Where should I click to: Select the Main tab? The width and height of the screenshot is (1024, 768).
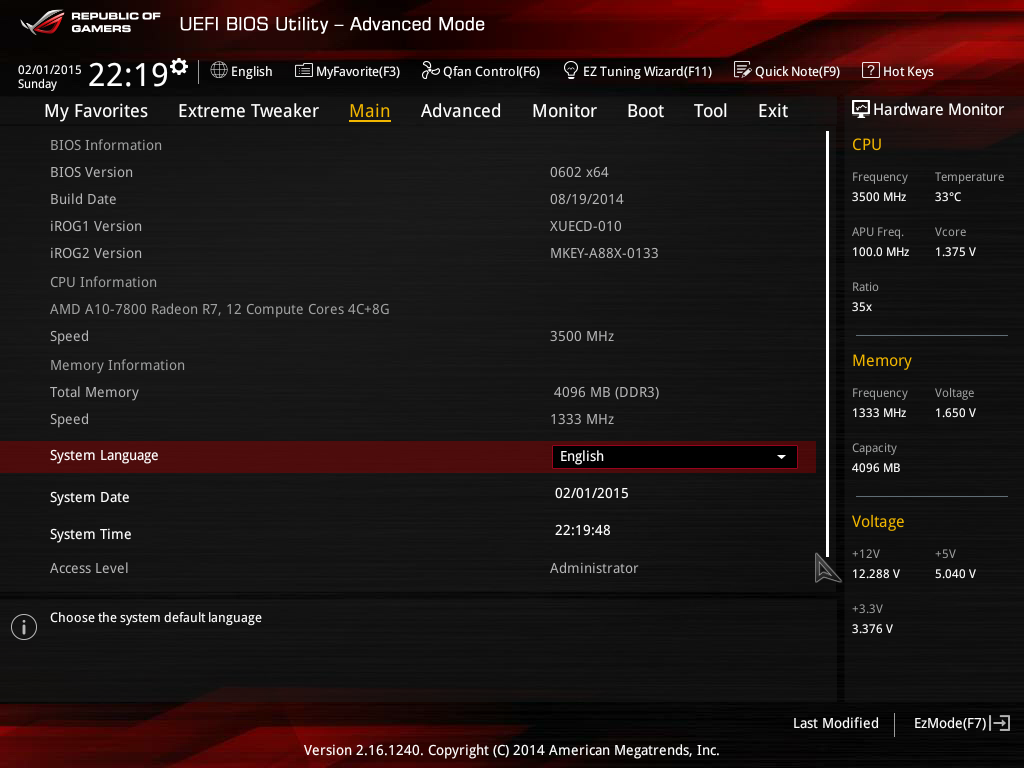point(370,111)
